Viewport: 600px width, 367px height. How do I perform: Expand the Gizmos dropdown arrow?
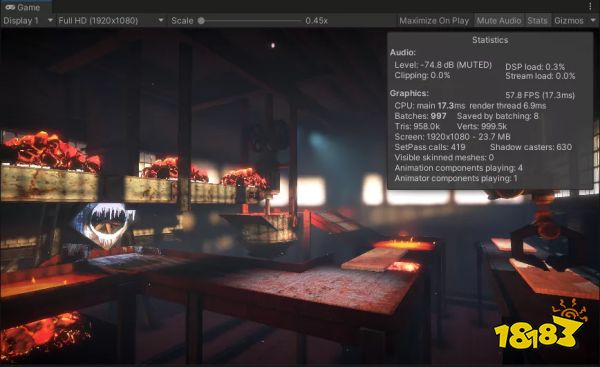(x=593, y=21)
